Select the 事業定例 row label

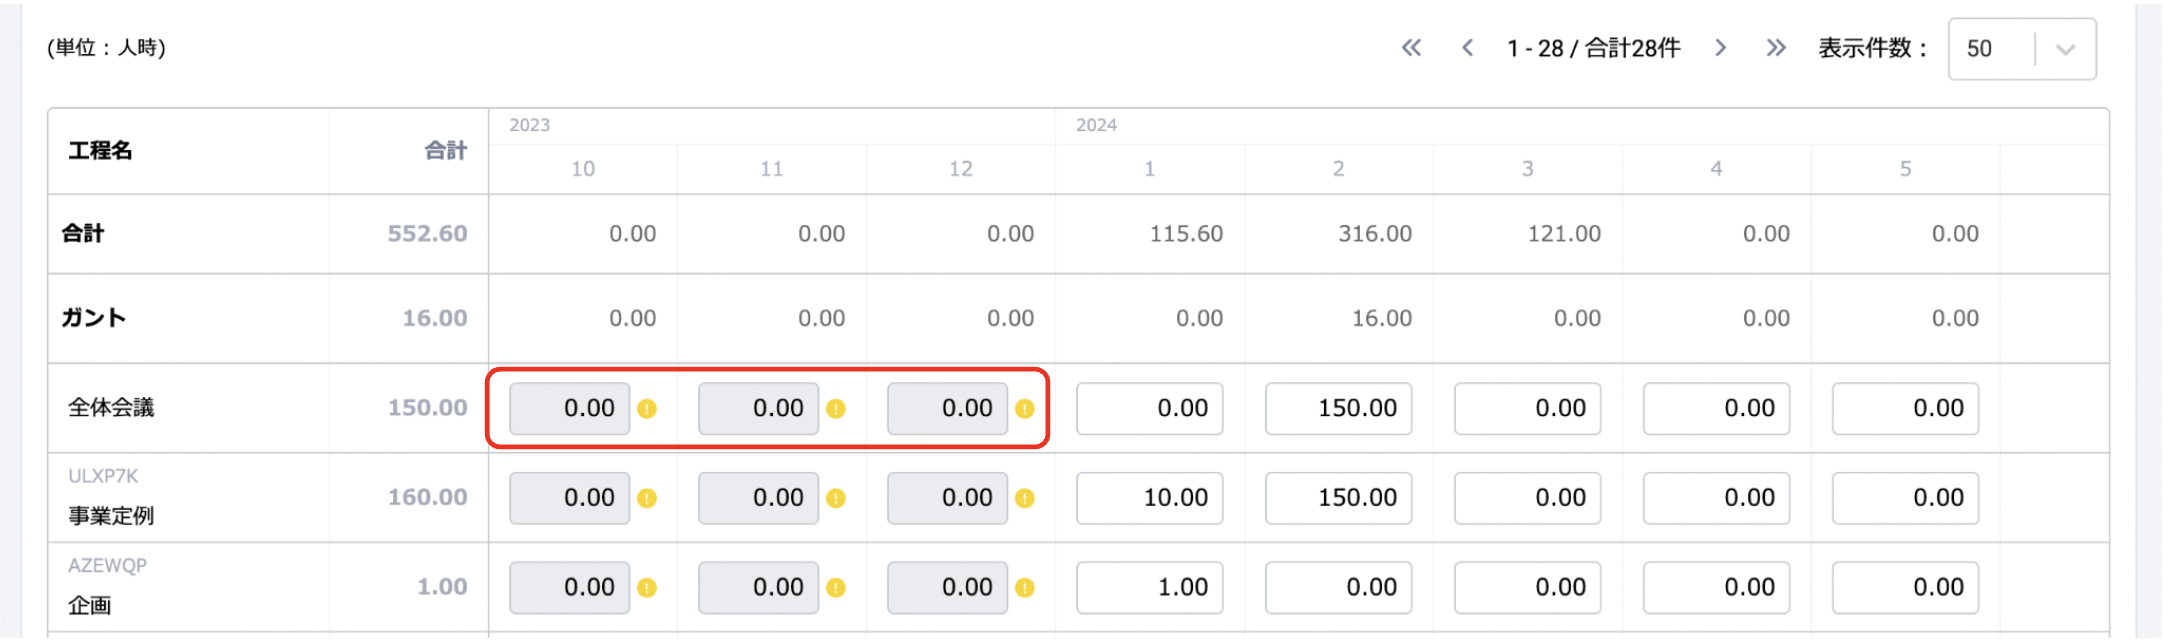111,516
